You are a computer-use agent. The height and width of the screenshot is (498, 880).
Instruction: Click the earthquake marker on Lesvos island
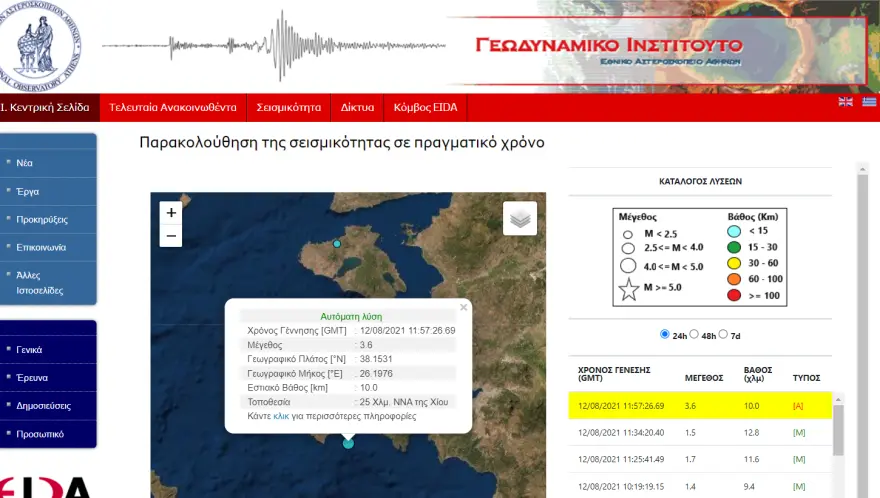(337, 244)
